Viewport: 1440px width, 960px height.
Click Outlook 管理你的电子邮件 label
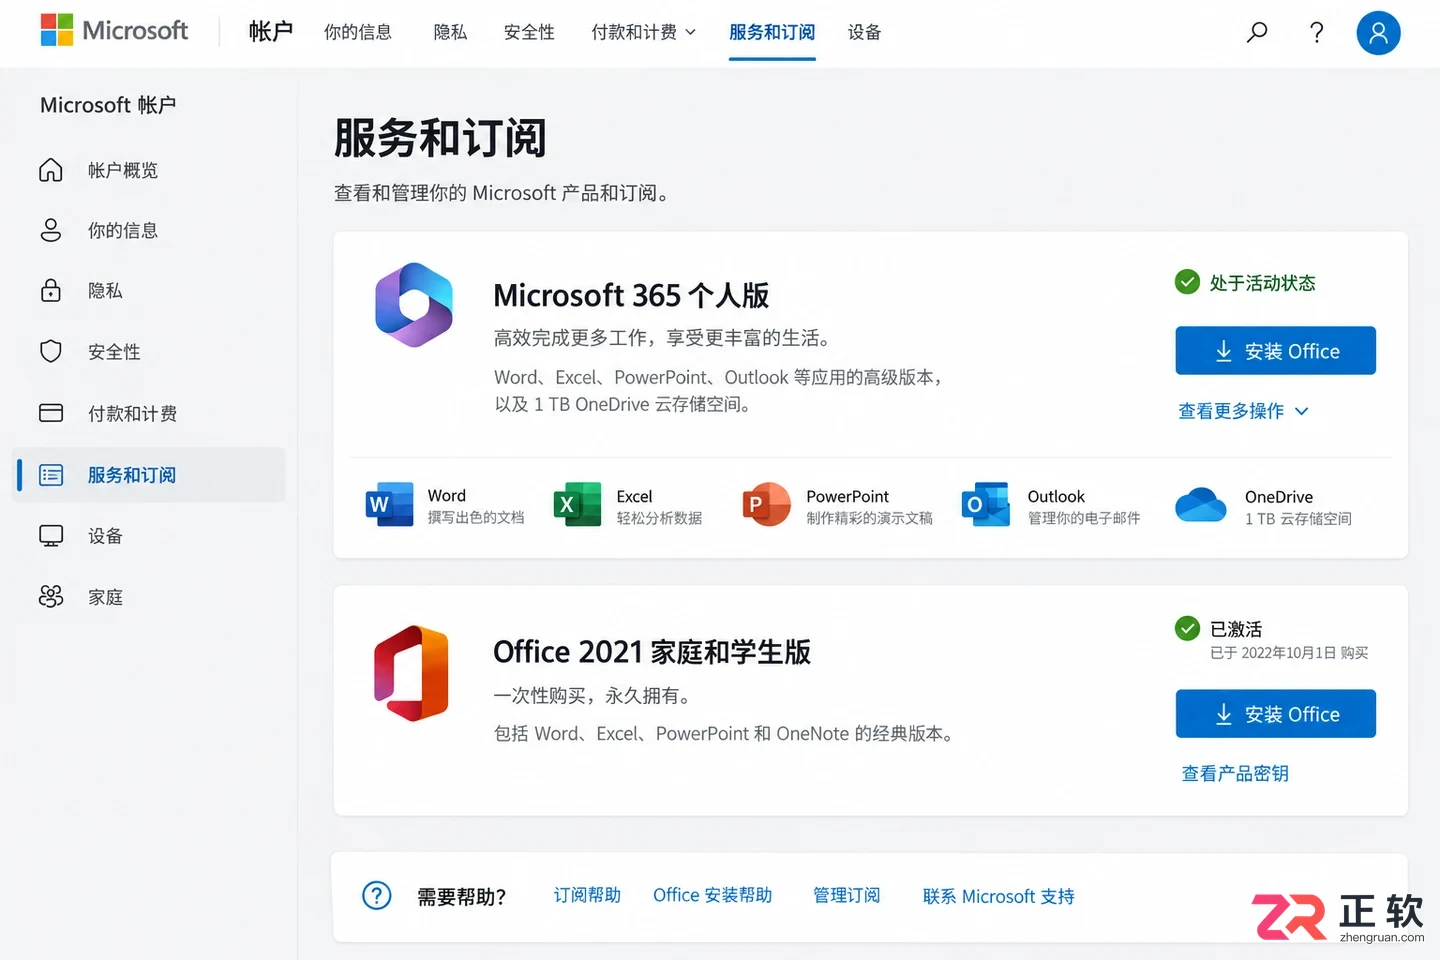click(x=1084, y=506)
